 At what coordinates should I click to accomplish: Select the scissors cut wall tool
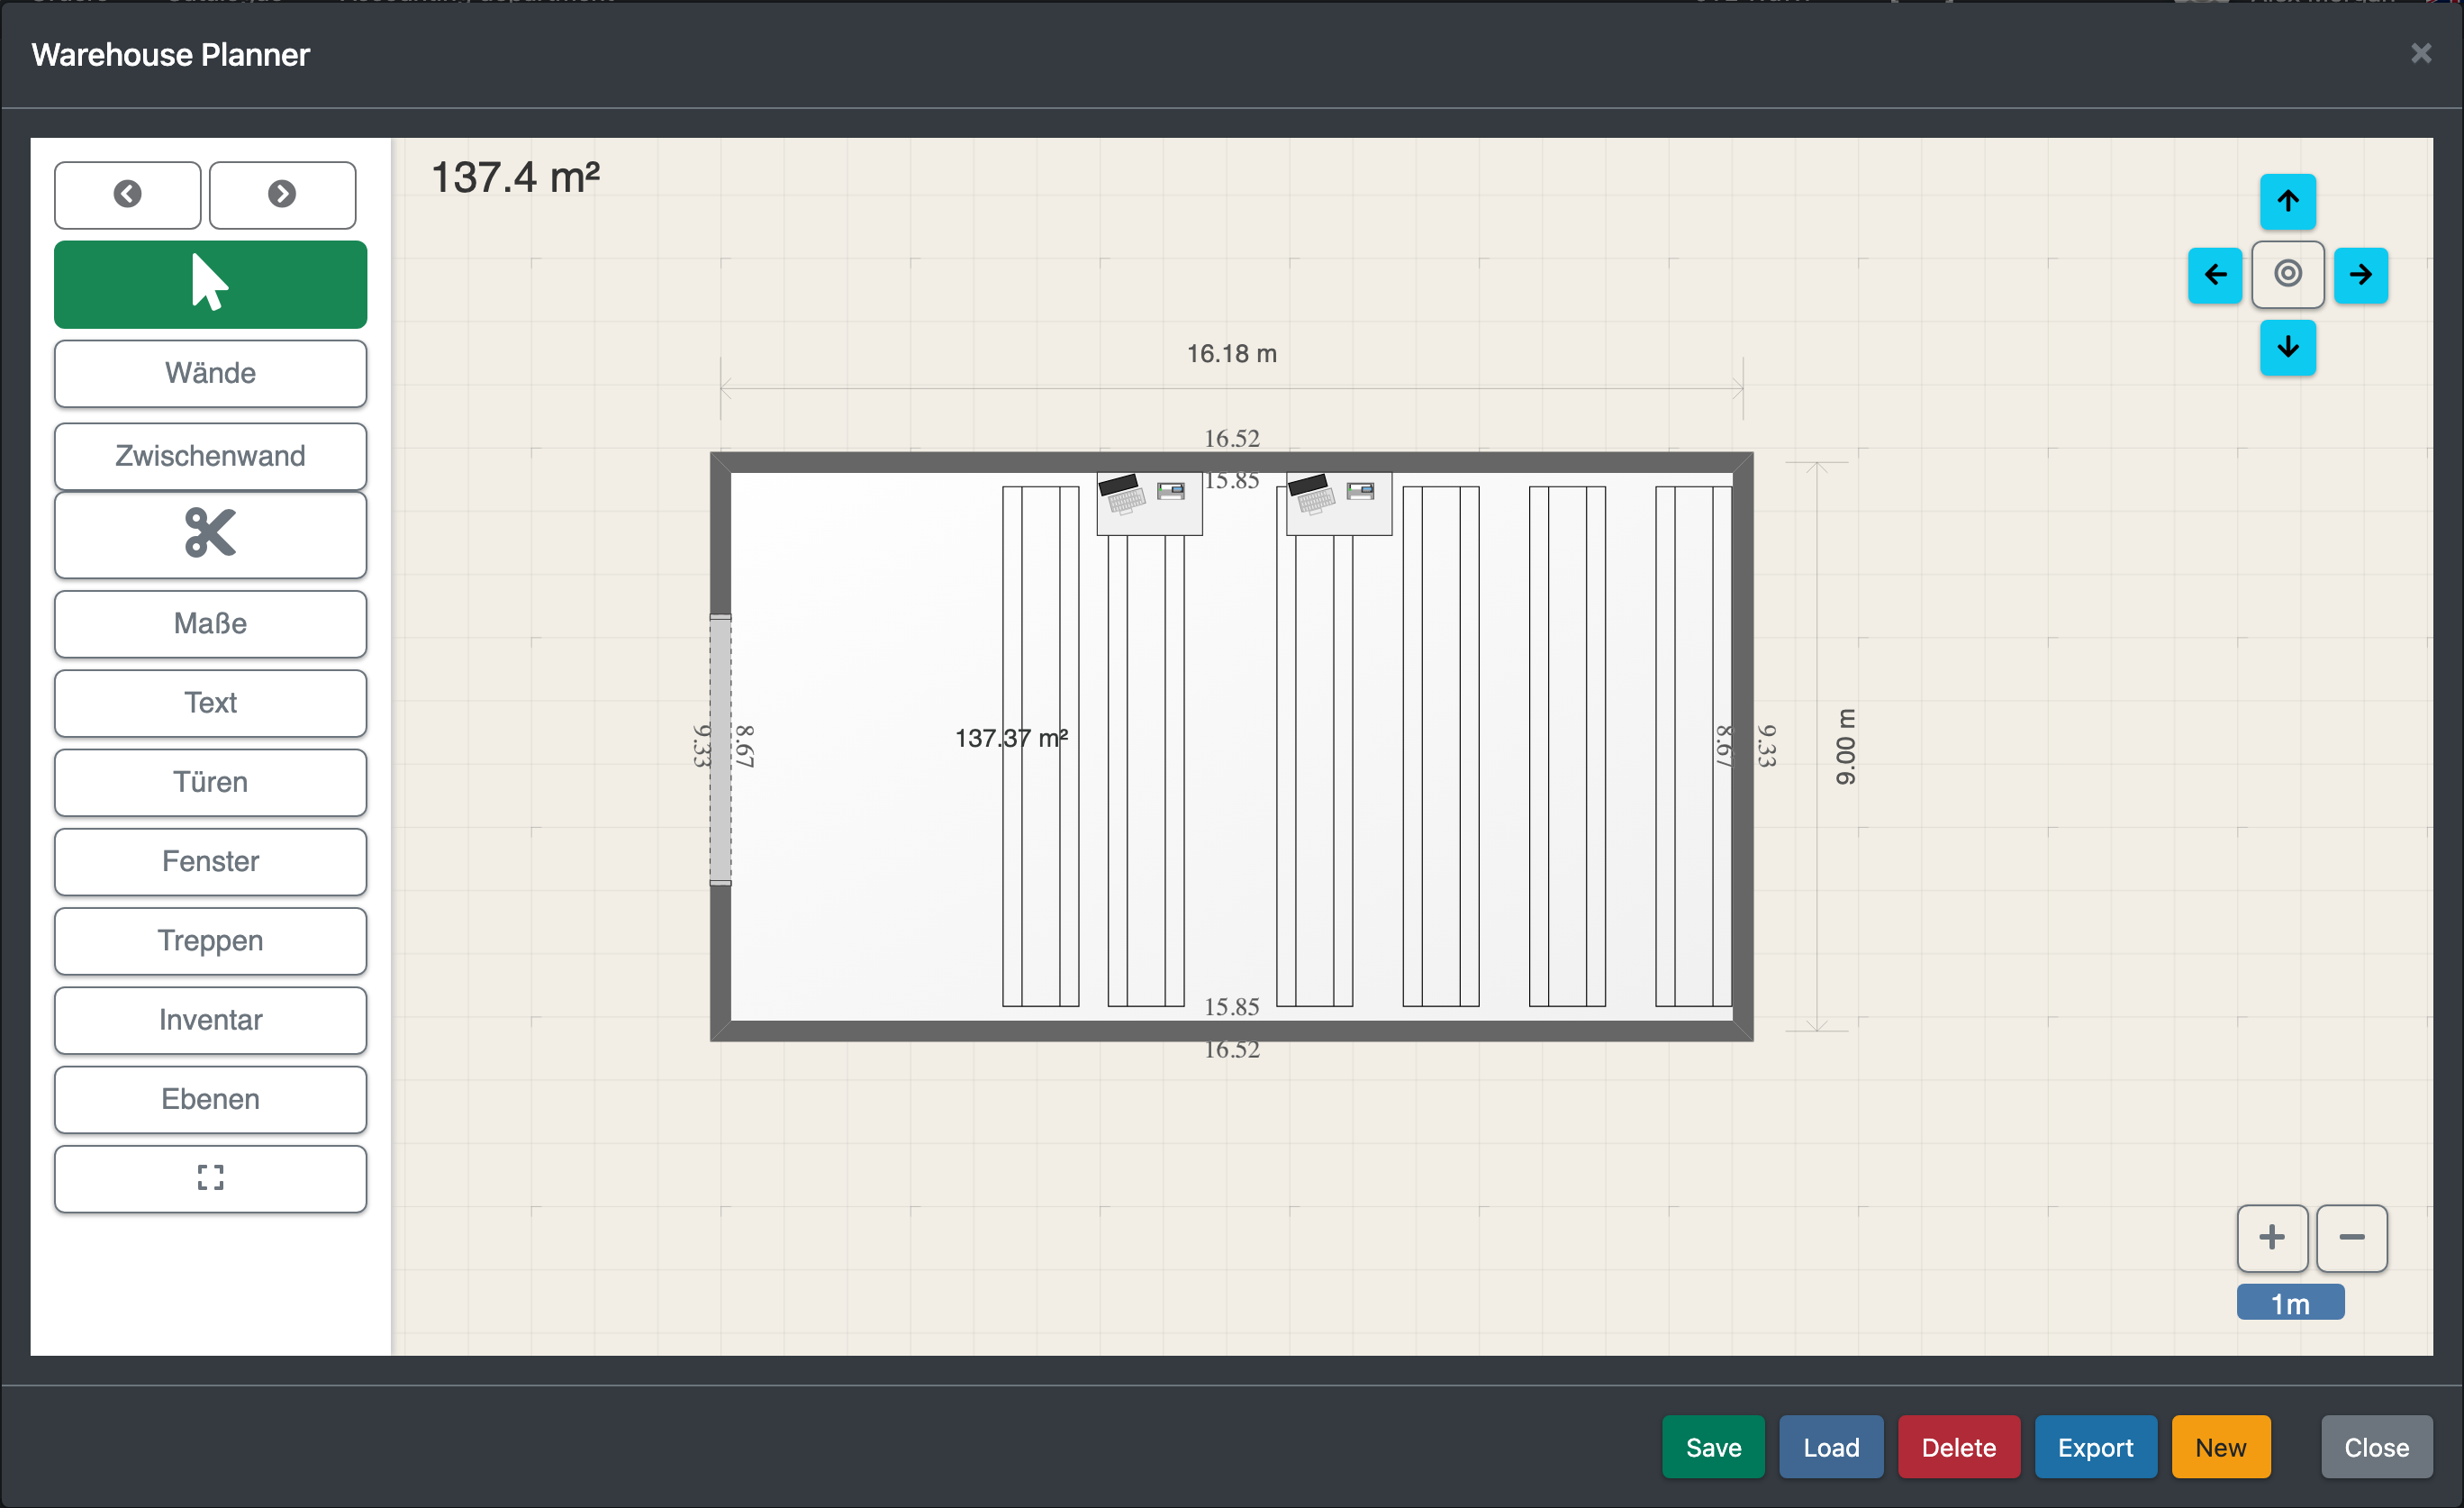point(210,534)
